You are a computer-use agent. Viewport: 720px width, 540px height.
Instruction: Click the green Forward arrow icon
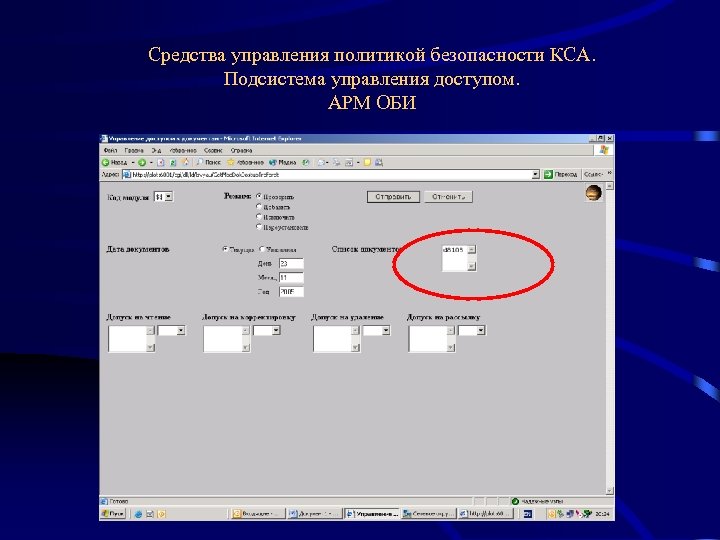(x=142, y=162)
